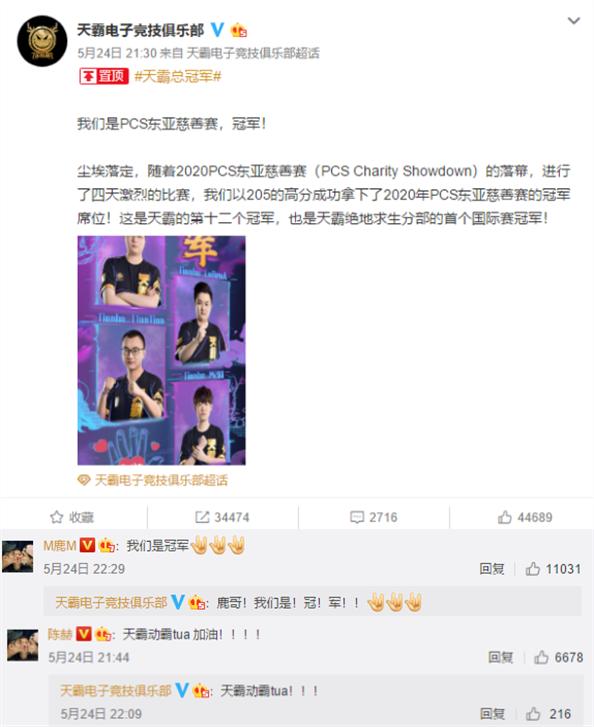Click the 天霸电子竞技俱乐部 profile avatar

pos(42,41)
